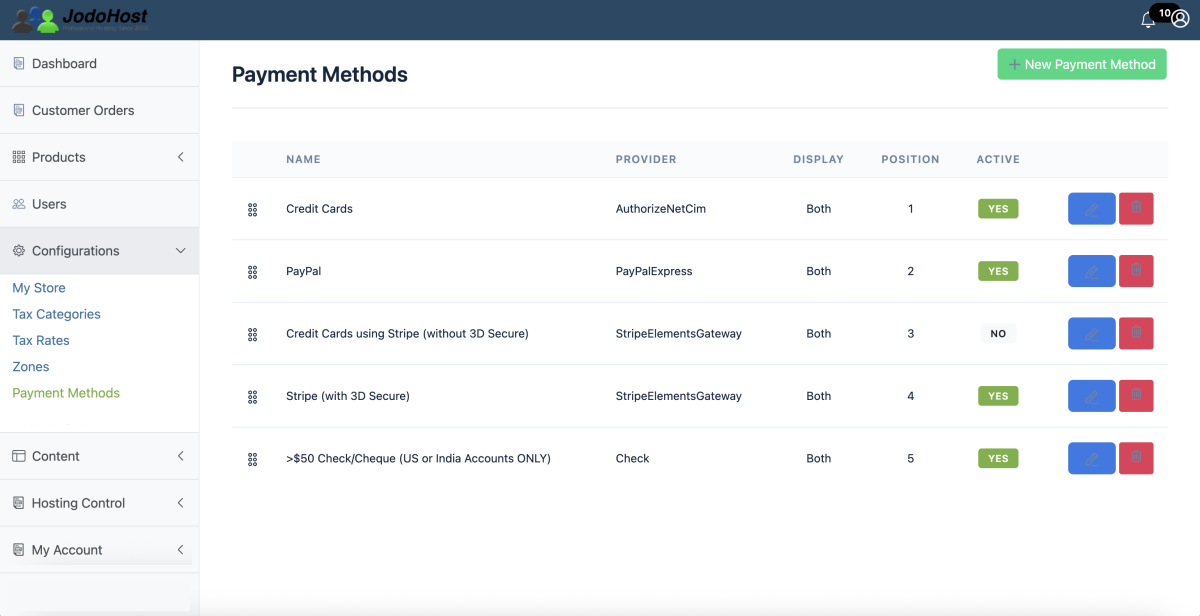1200x616 pixels.
Task: Click the YES active badge for PayPal
Action: click(998, 271)
